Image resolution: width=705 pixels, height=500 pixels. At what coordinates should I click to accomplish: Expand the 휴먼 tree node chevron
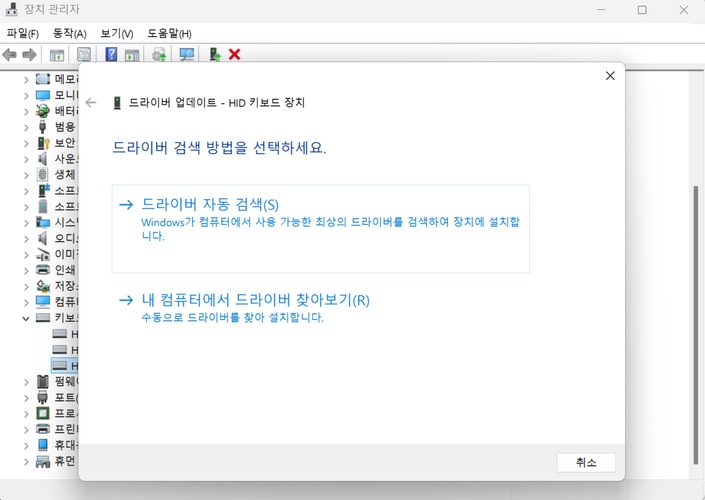point(26,462)
